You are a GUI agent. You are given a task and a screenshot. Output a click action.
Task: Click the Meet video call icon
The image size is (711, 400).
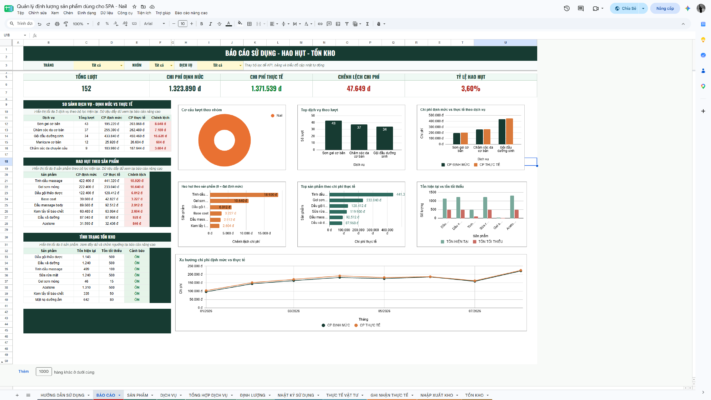(596, 8)
